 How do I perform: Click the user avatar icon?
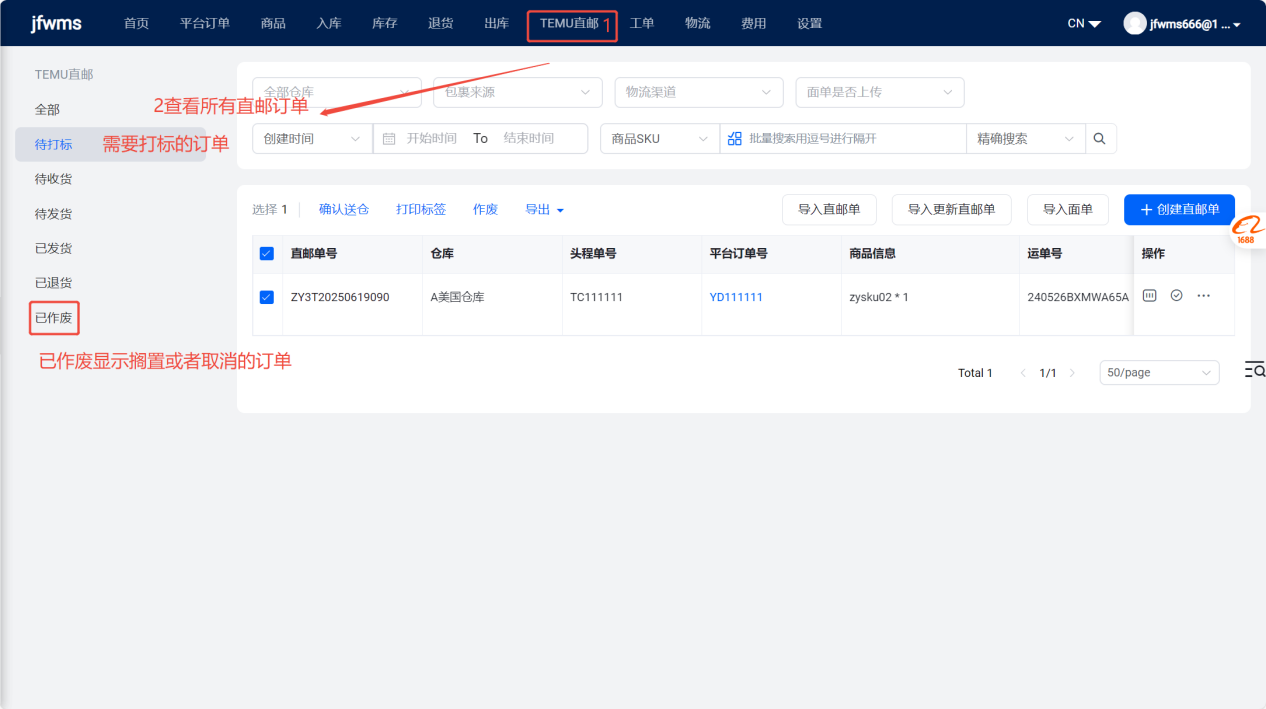click(x=1134, y=23)
